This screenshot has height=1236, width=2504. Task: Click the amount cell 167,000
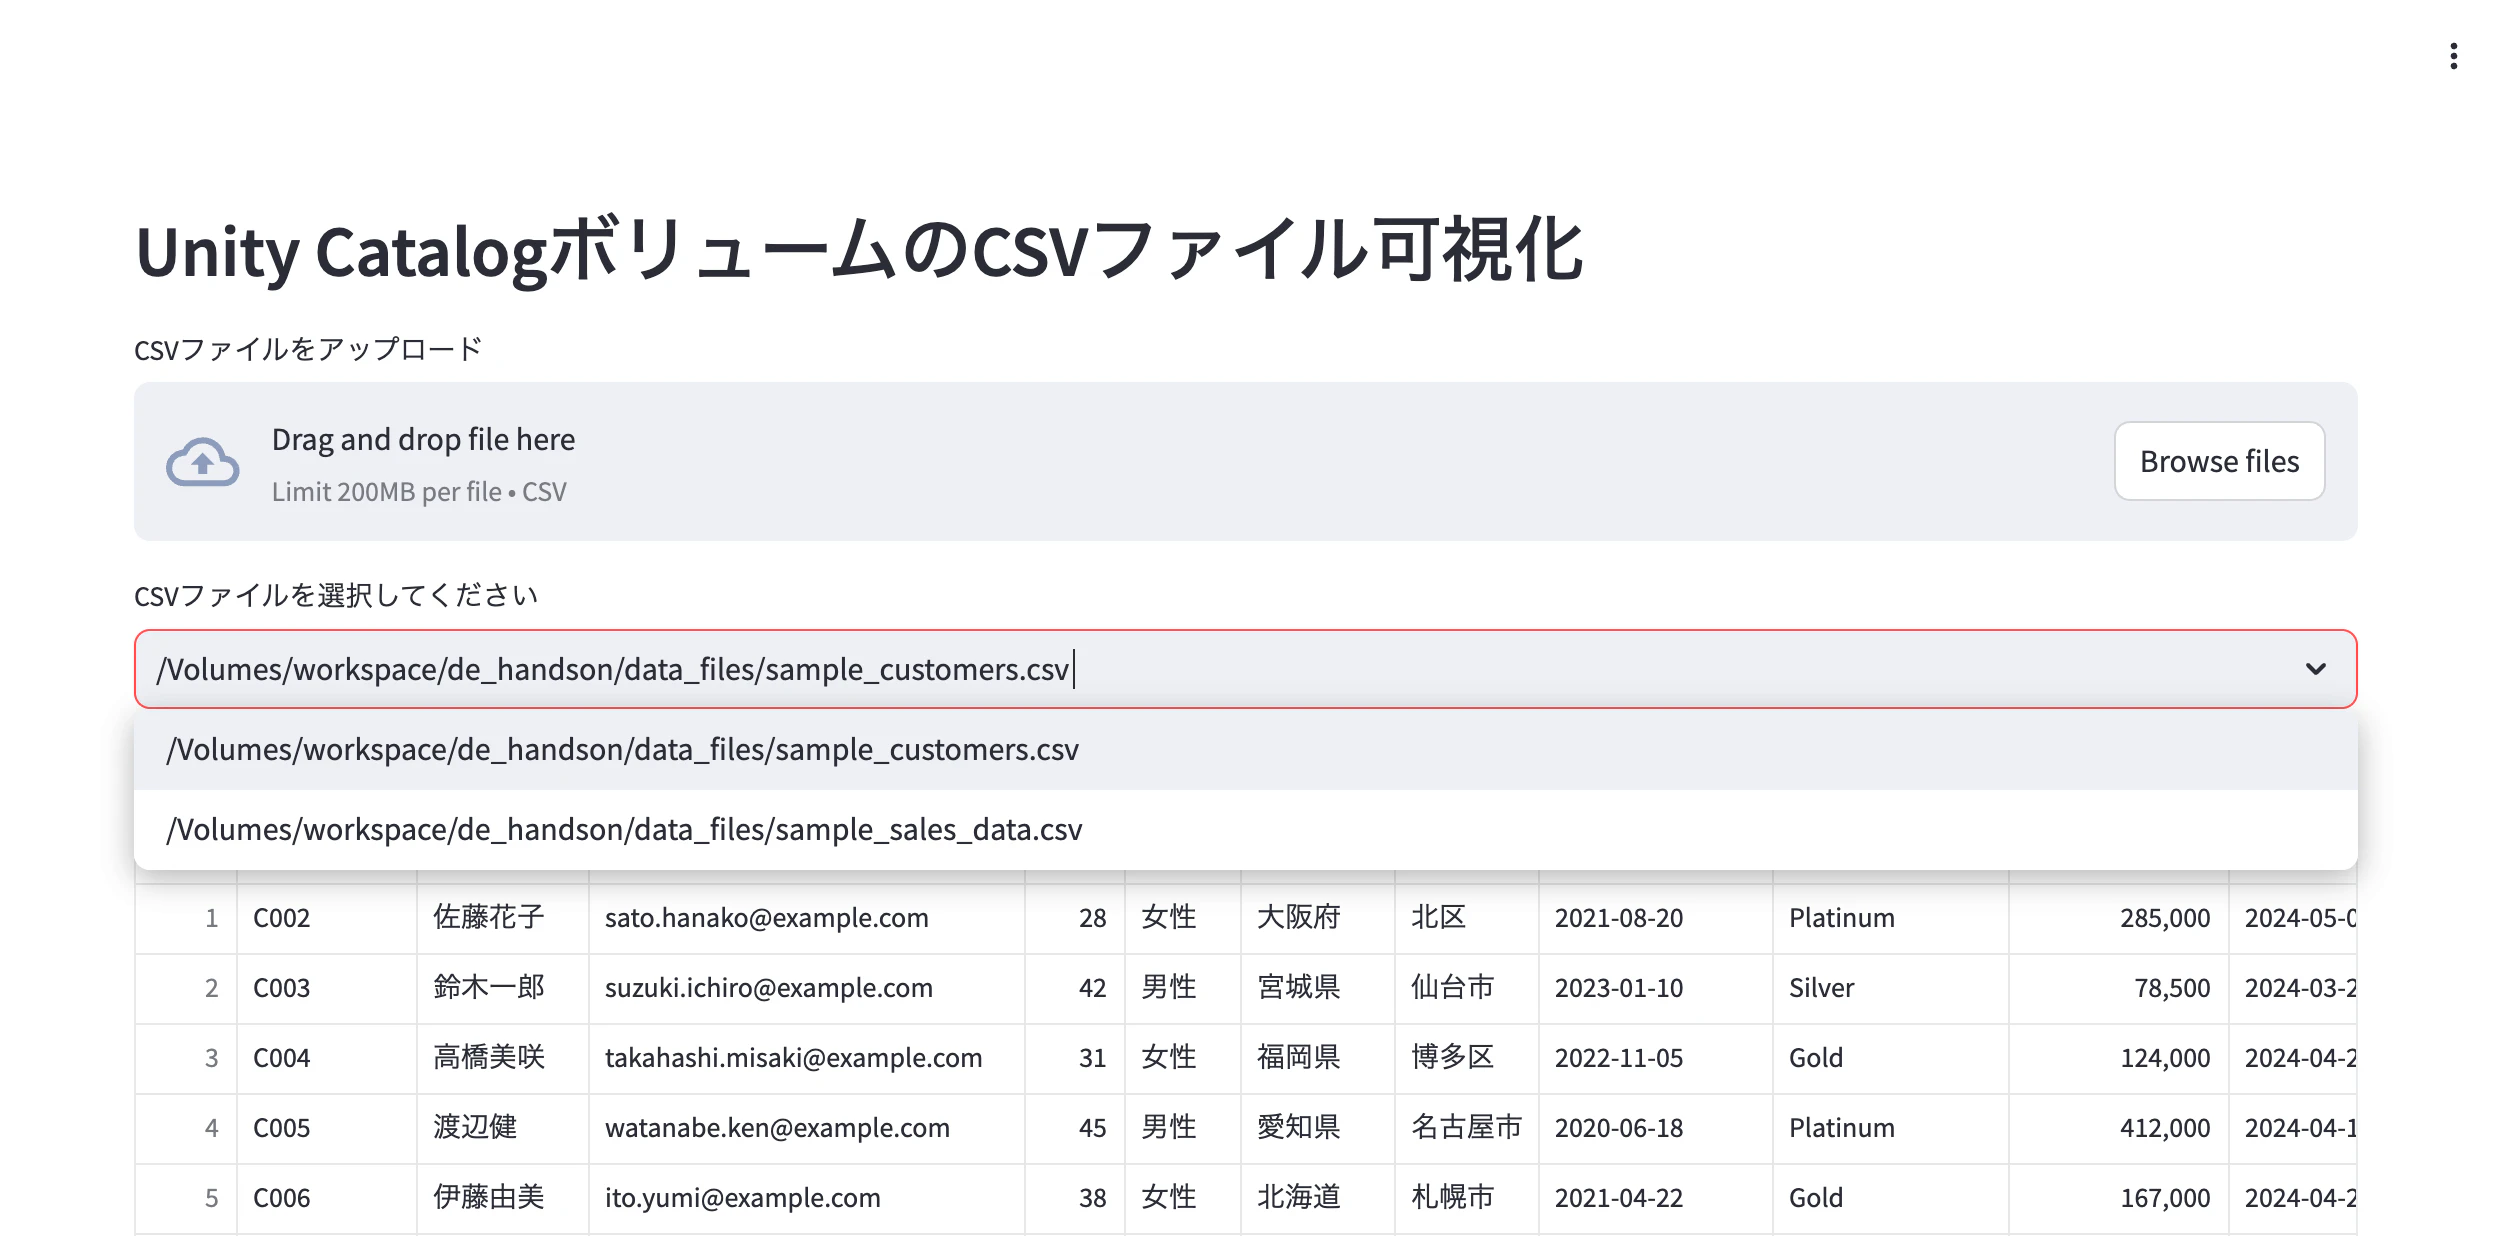point(2119,1198)
